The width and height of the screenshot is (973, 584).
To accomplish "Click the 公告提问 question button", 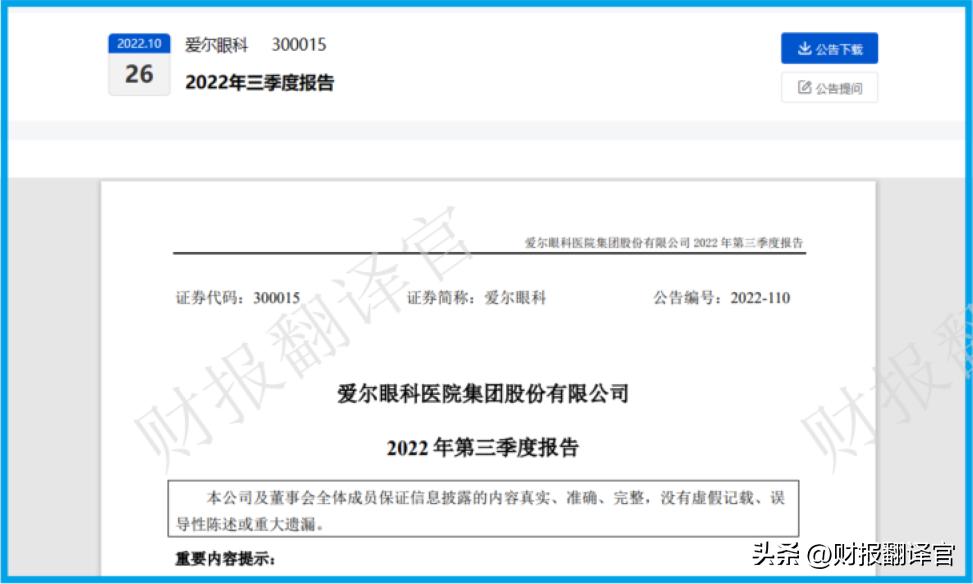I will pos(829,88).
